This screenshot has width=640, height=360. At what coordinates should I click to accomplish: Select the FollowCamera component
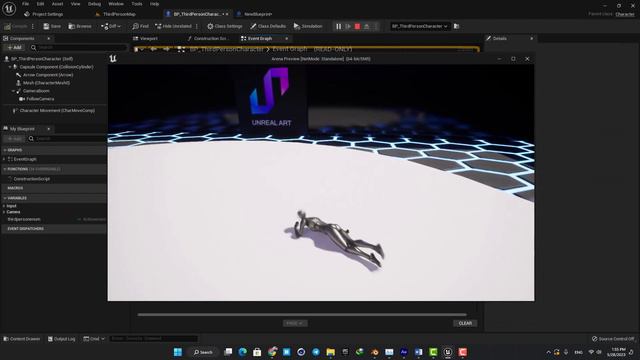[40, 99]
